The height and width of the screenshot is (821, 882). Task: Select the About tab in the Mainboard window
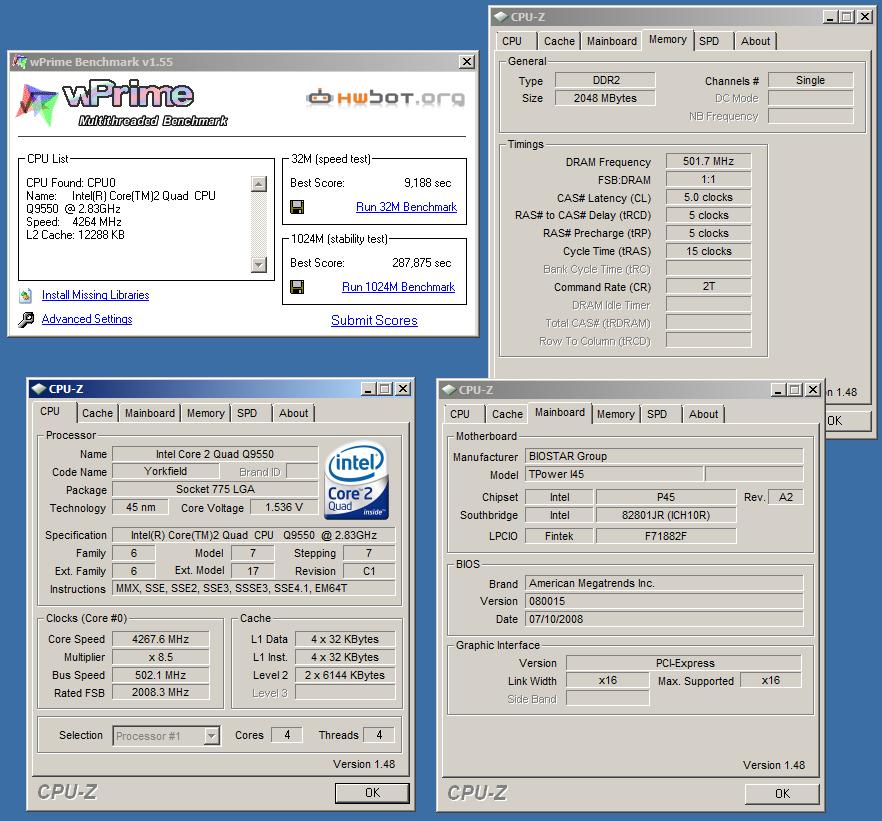click(704, 414)
